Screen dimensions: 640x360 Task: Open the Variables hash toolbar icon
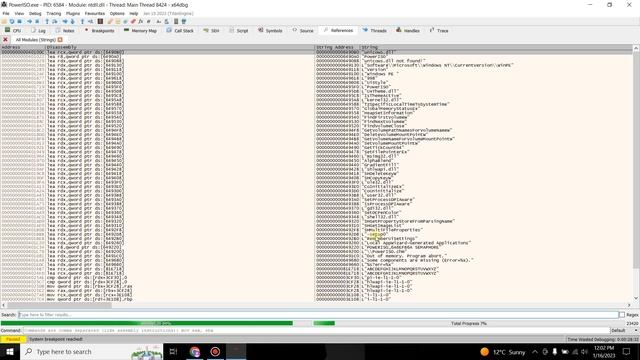coord(149,21)
